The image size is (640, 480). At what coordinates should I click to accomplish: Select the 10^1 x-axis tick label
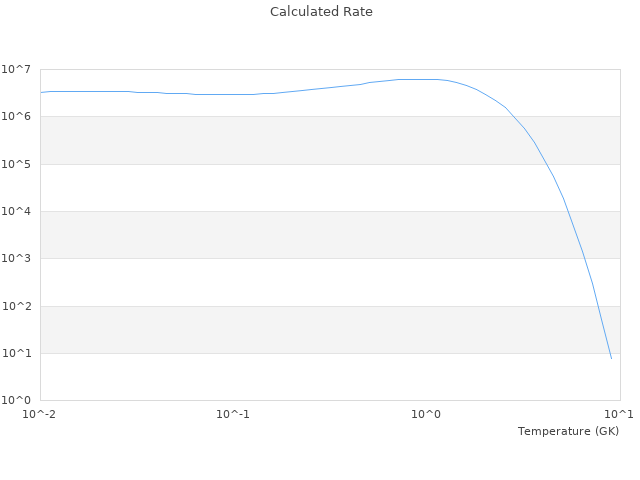click(619, 414)
